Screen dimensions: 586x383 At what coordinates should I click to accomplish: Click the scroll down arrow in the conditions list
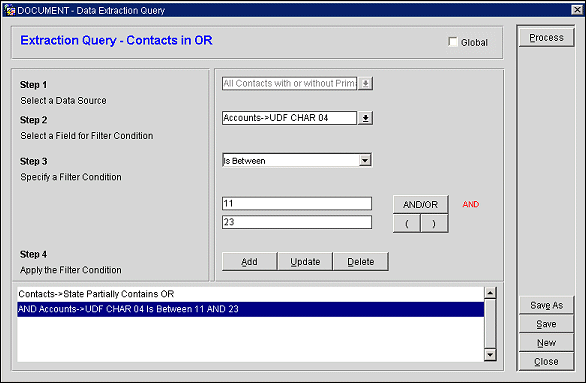tap(490, 355)
